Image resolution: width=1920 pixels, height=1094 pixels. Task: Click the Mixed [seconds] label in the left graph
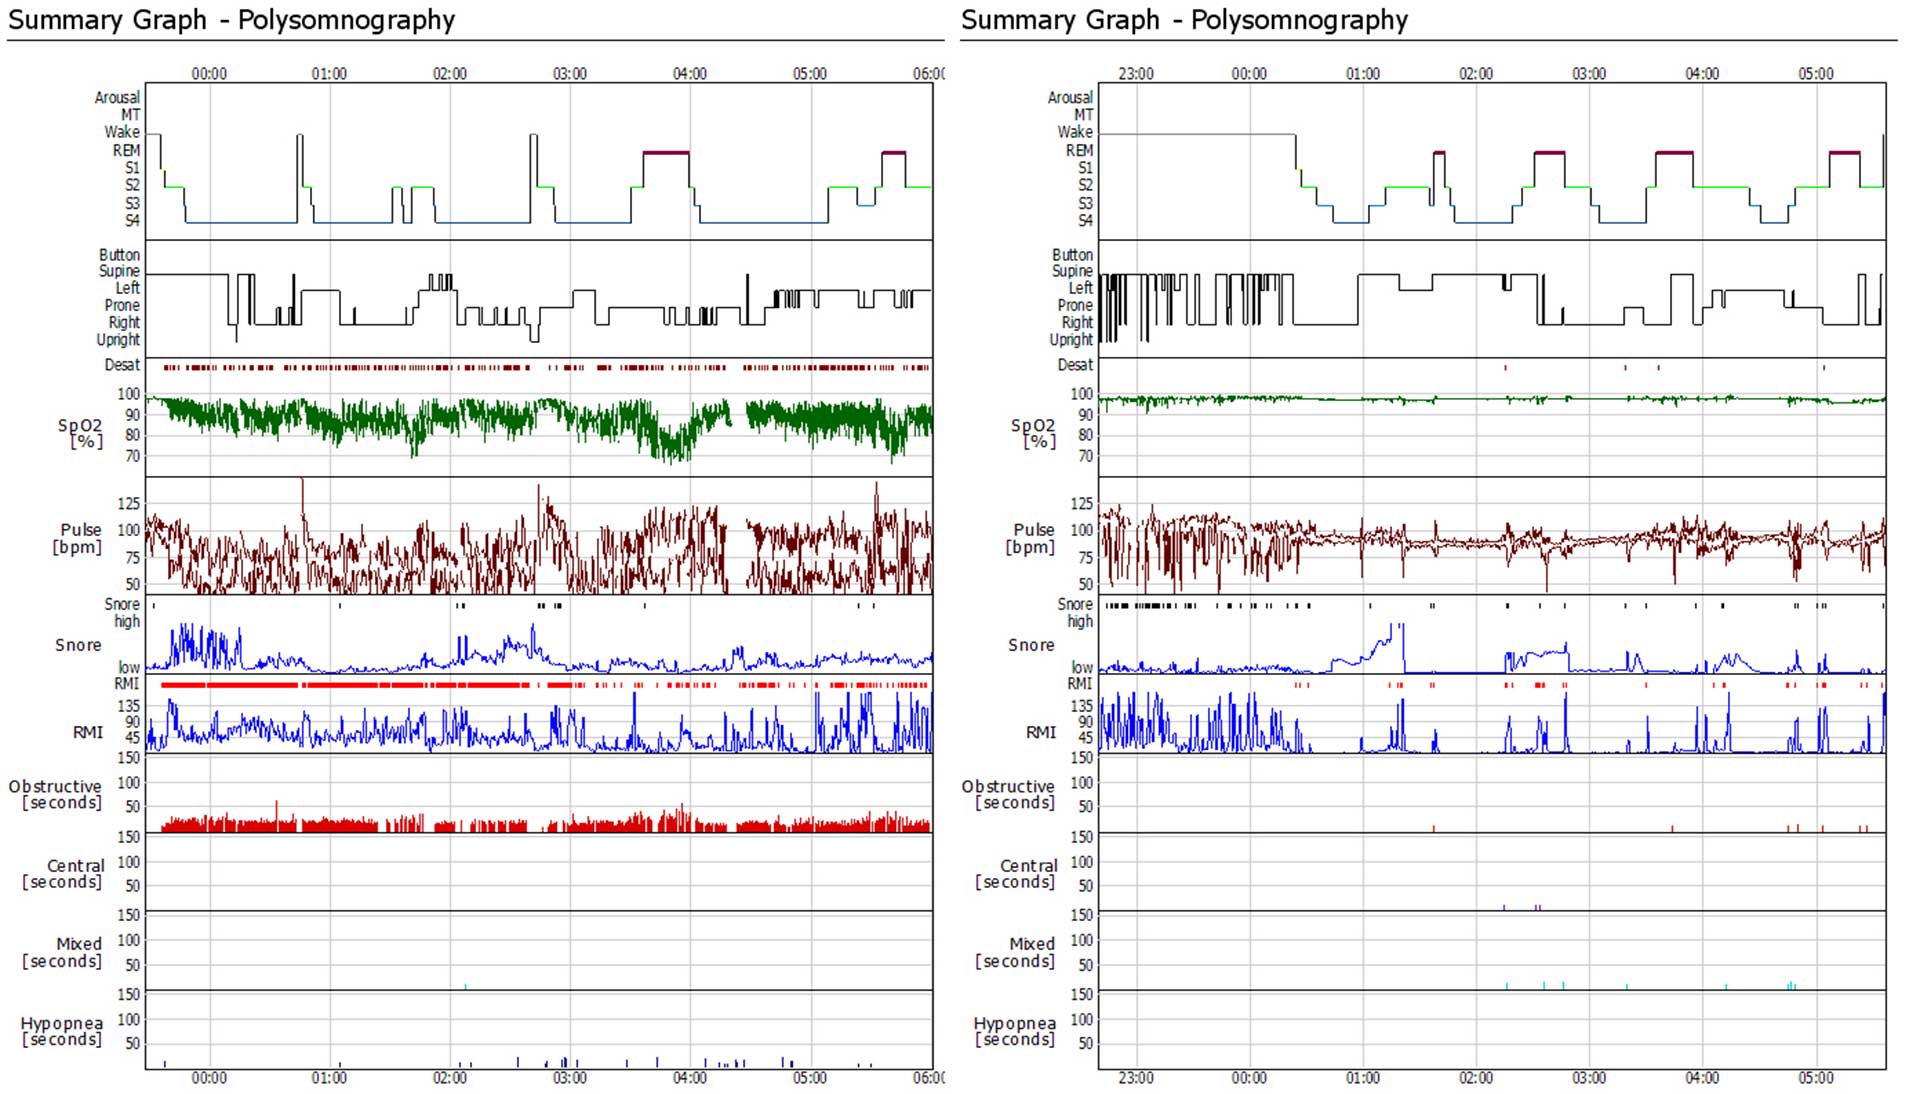point(62,952)
